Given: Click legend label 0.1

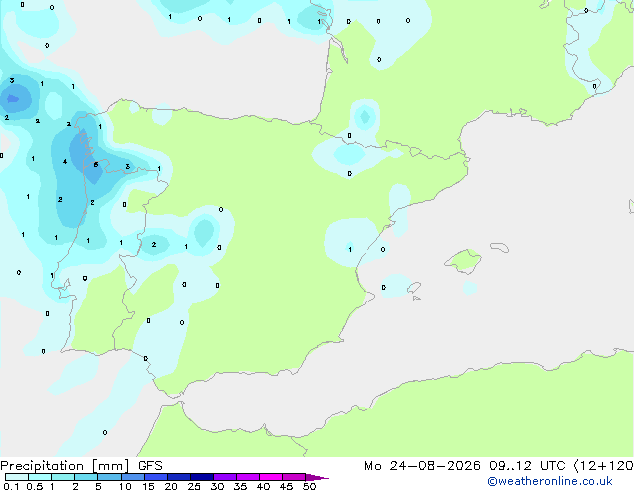Looking at the screenshot, I should click(x=11, y=486).
